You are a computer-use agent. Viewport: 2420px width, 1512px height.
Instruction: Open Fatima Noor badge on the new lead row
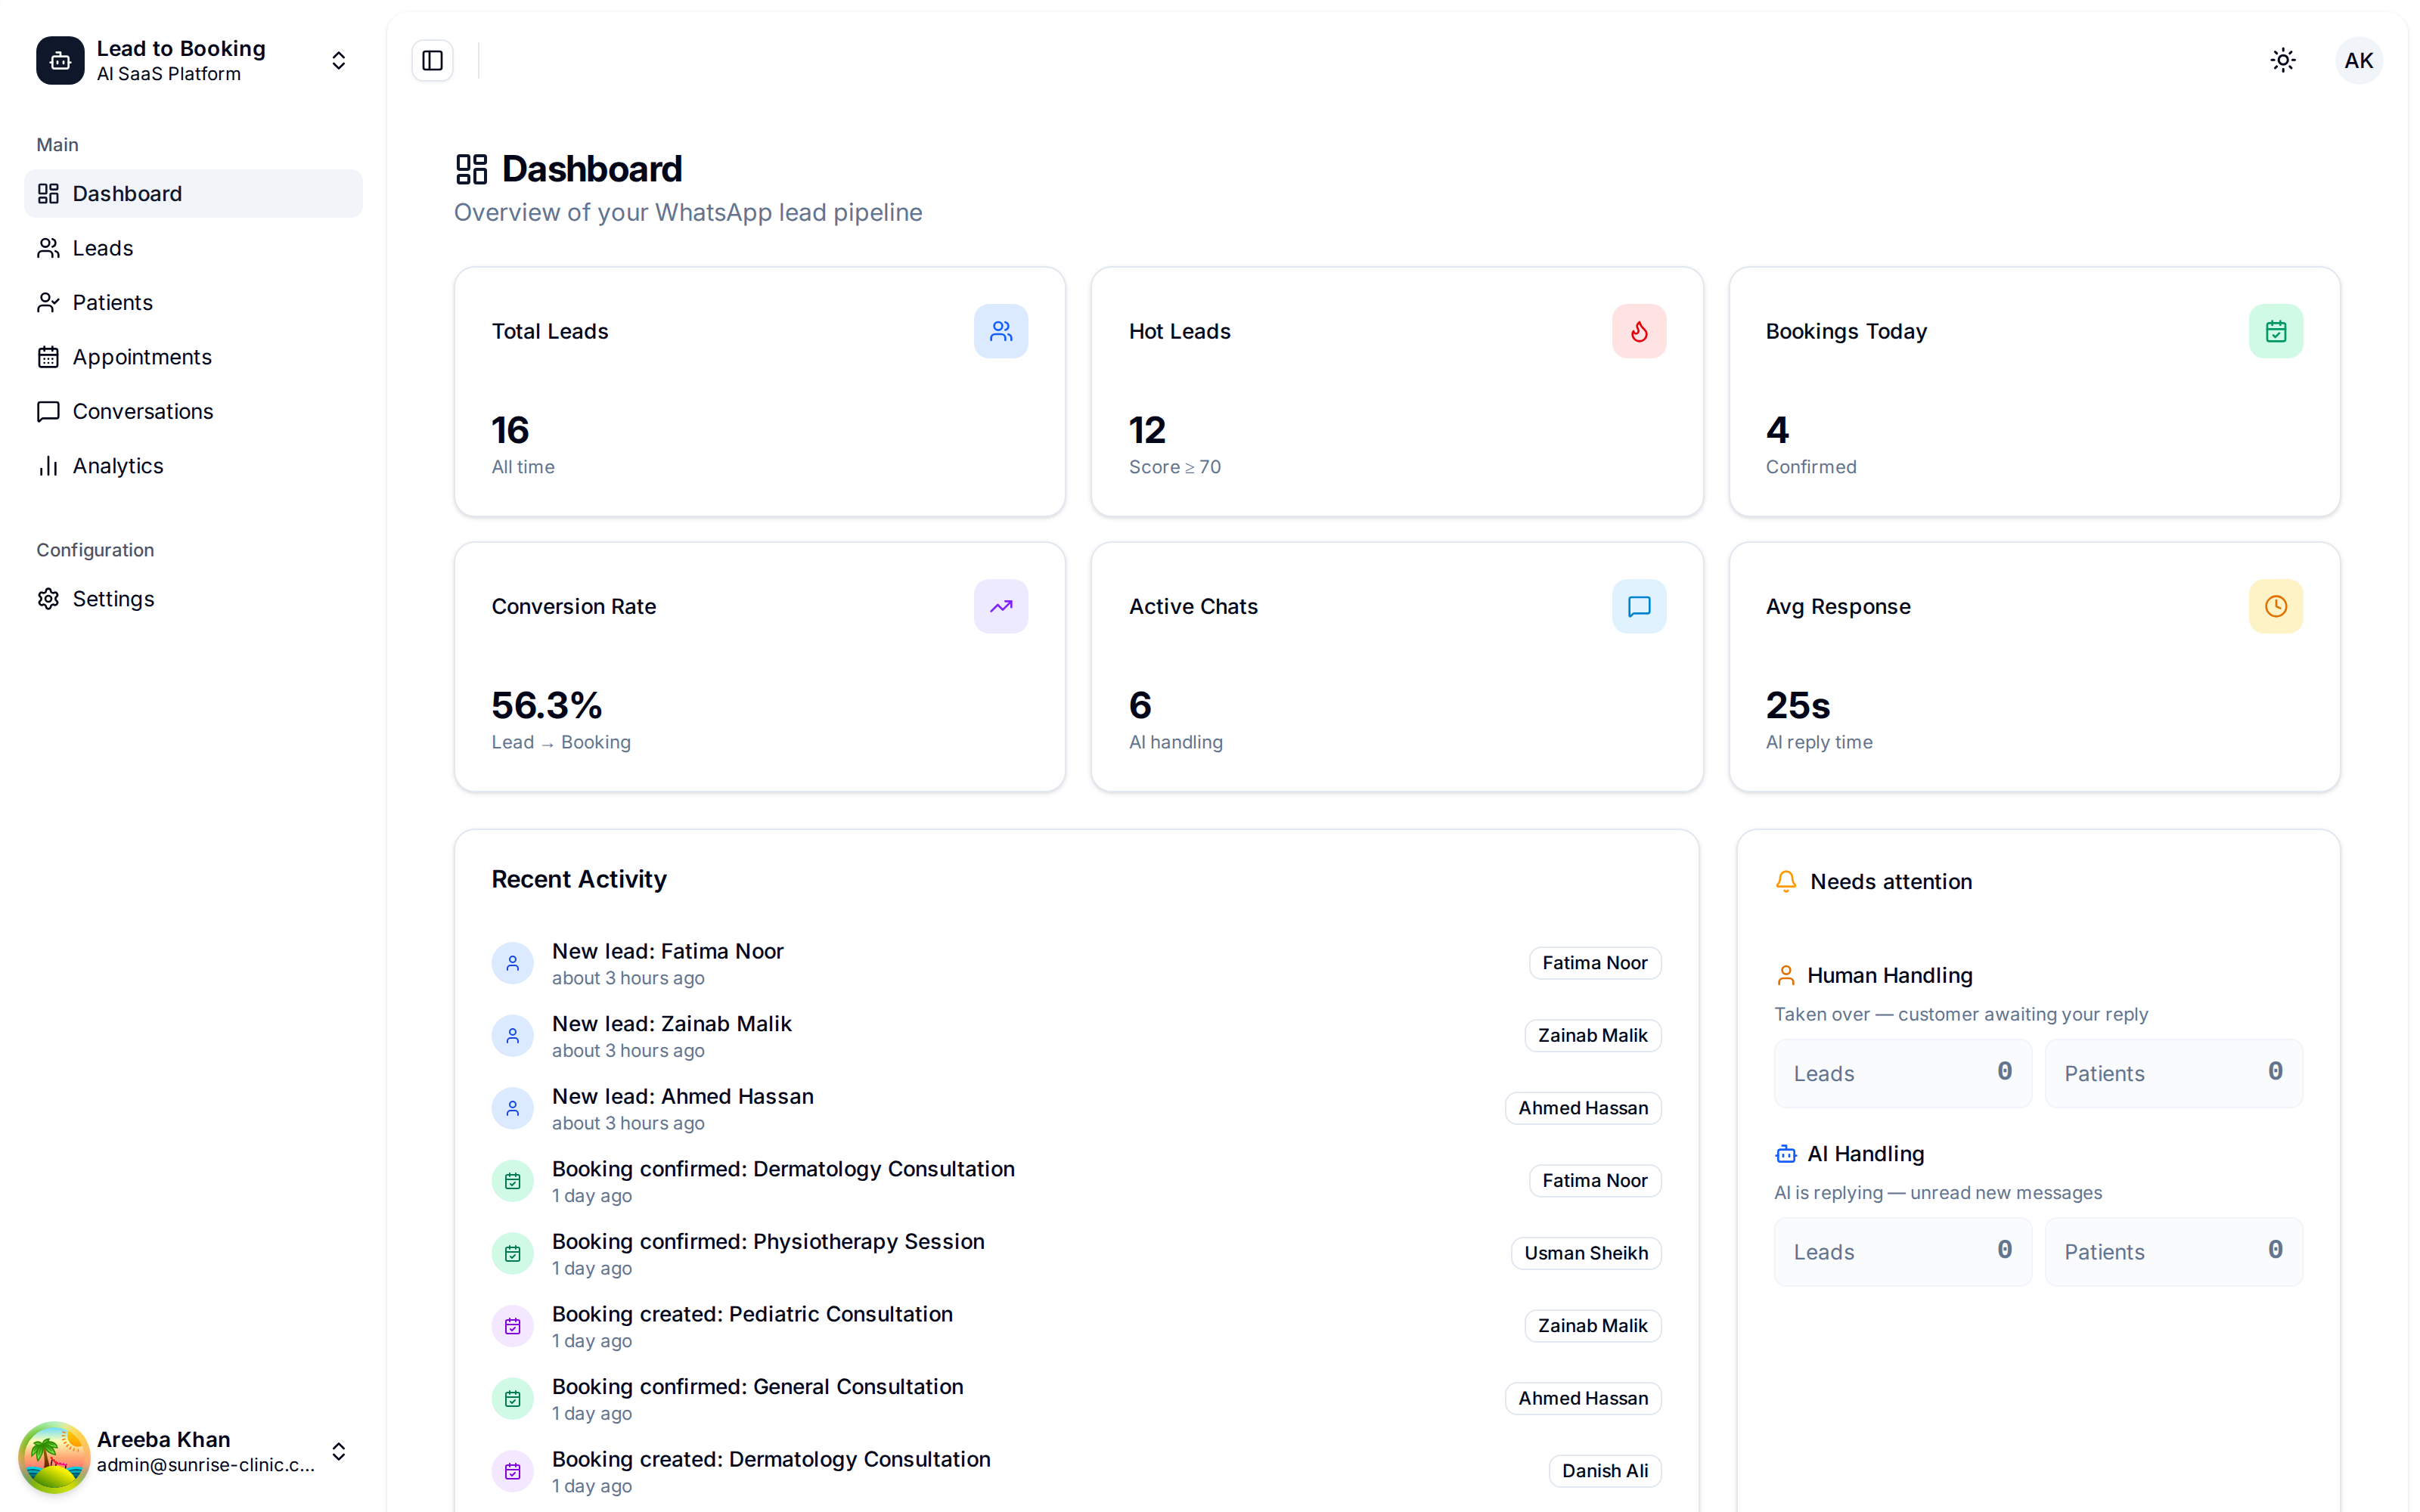click(x=1594, y=963)
